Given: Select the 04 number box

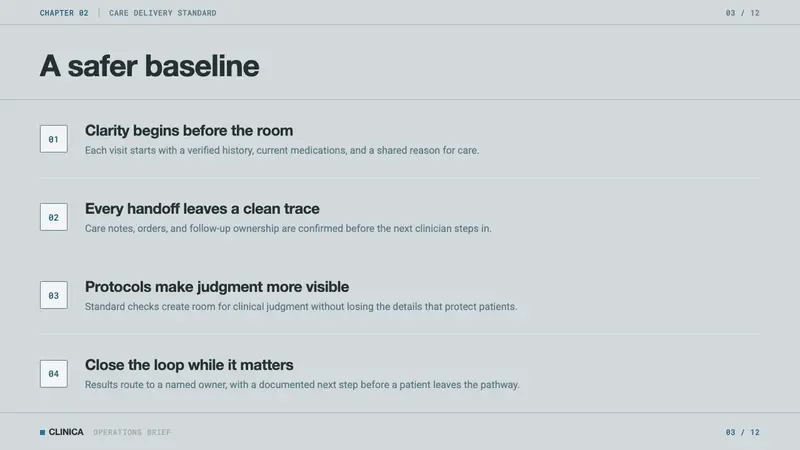Looking at the screenshot, I should (54, 373).
